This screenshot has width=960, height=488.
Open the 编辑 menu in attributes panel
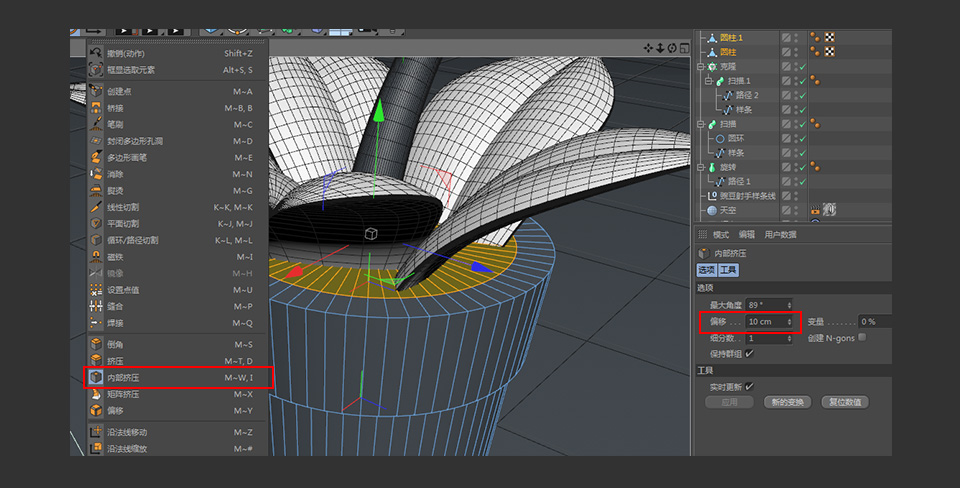[x=746, y=235]
